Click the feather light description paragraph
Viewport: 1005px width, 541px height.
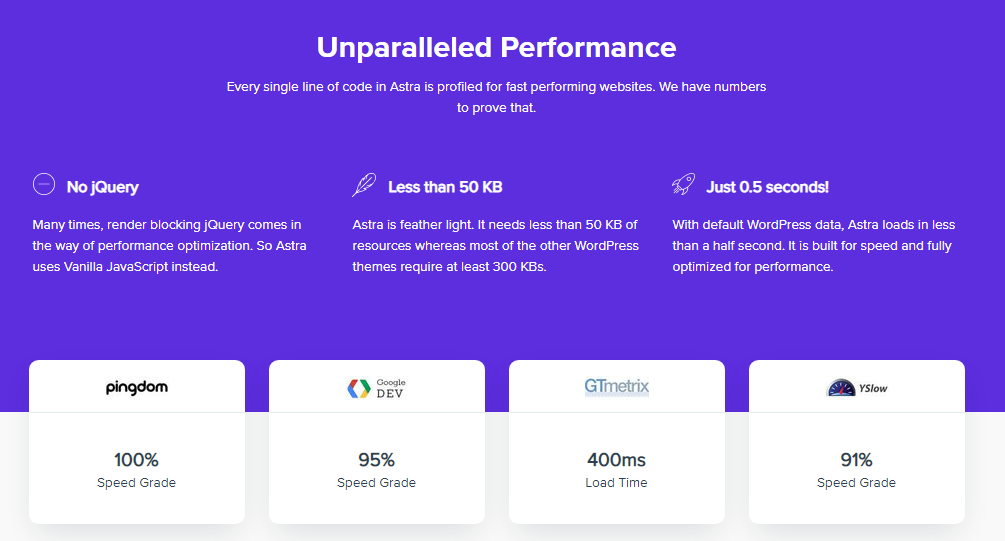495,246
